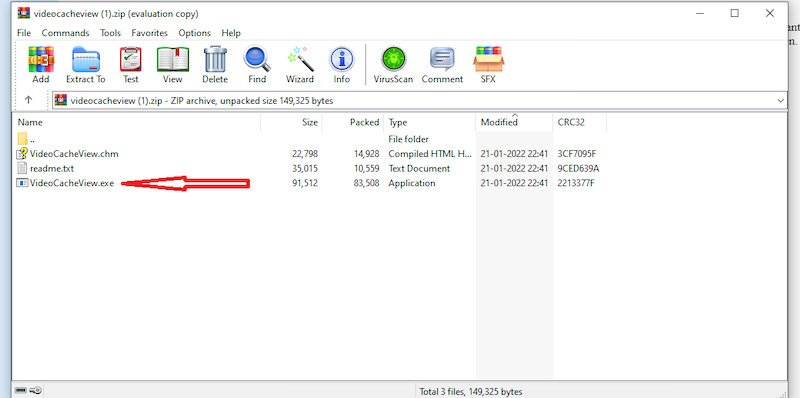
Task: Click the archive path address field
Action: click(x=419, y=101)
